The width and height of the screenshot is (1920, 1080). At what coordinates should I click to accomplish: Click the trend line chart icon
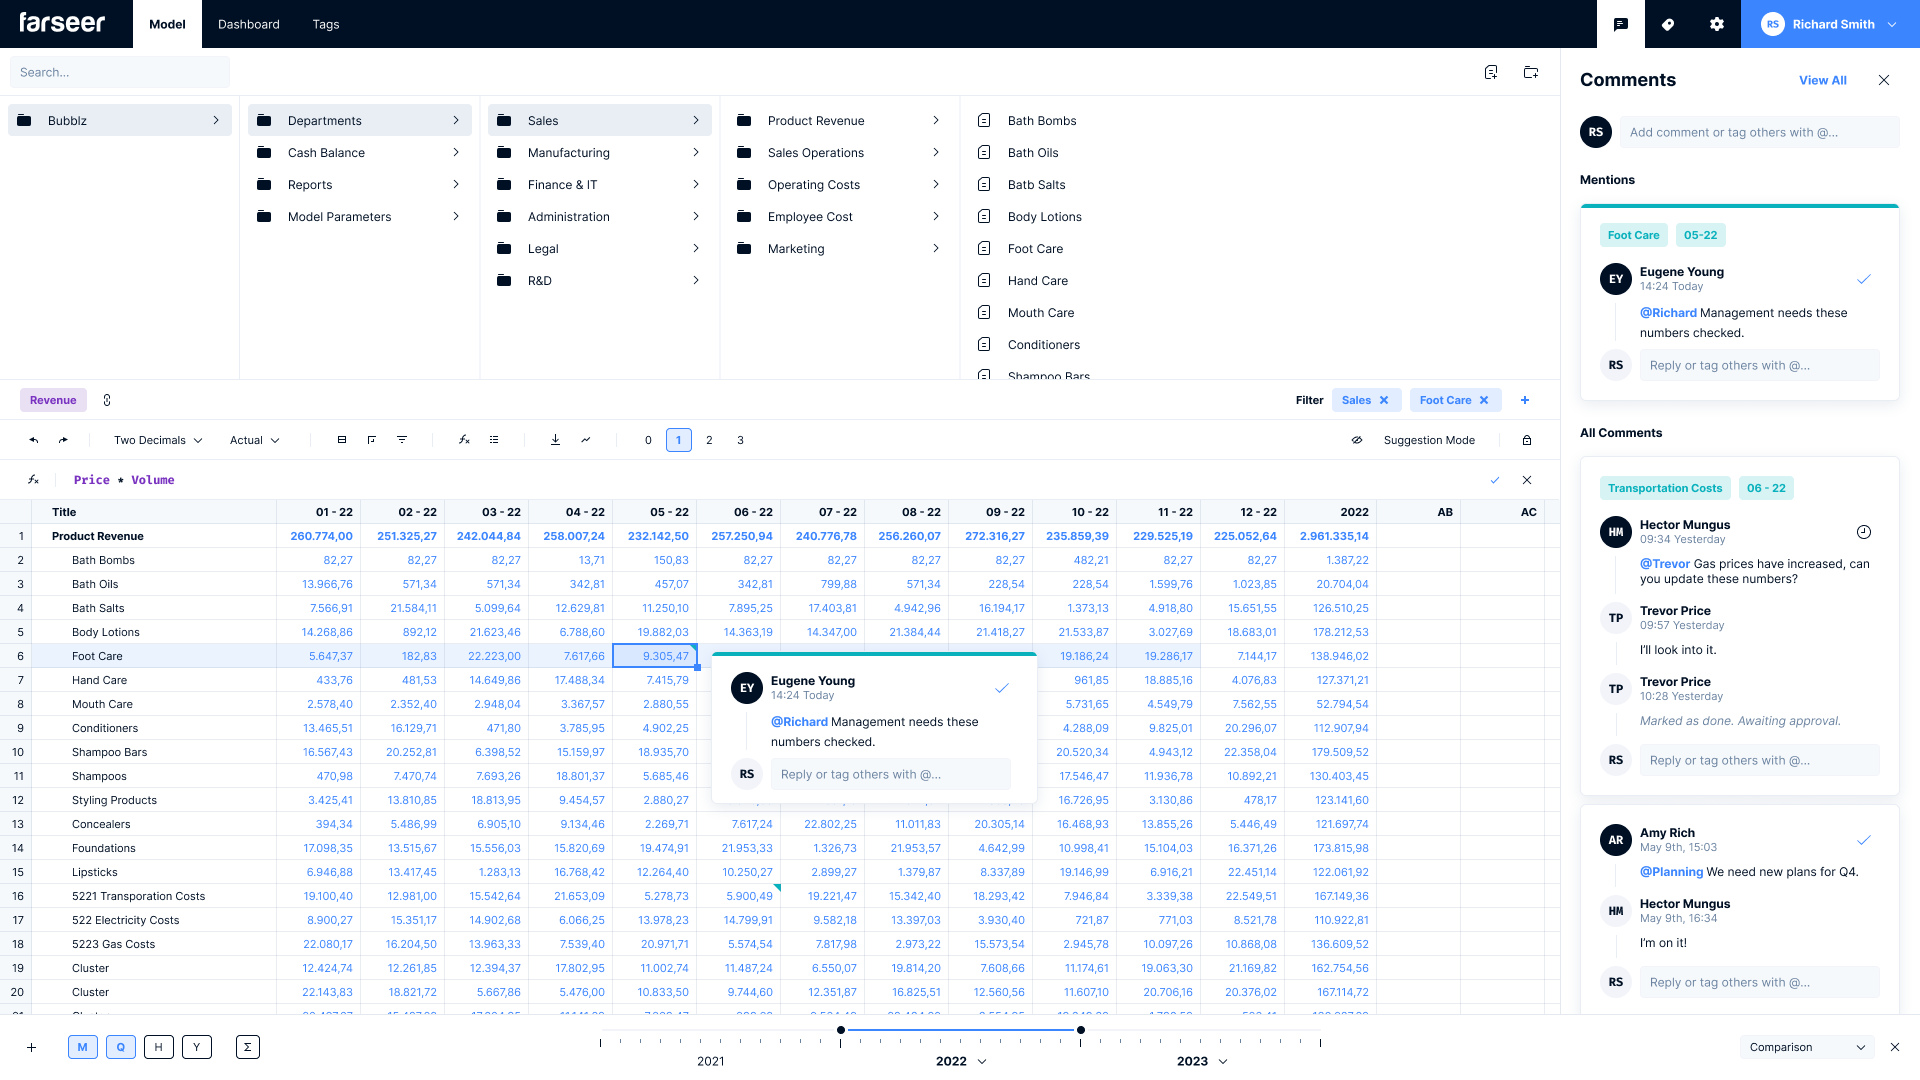[x=585, y=440]
